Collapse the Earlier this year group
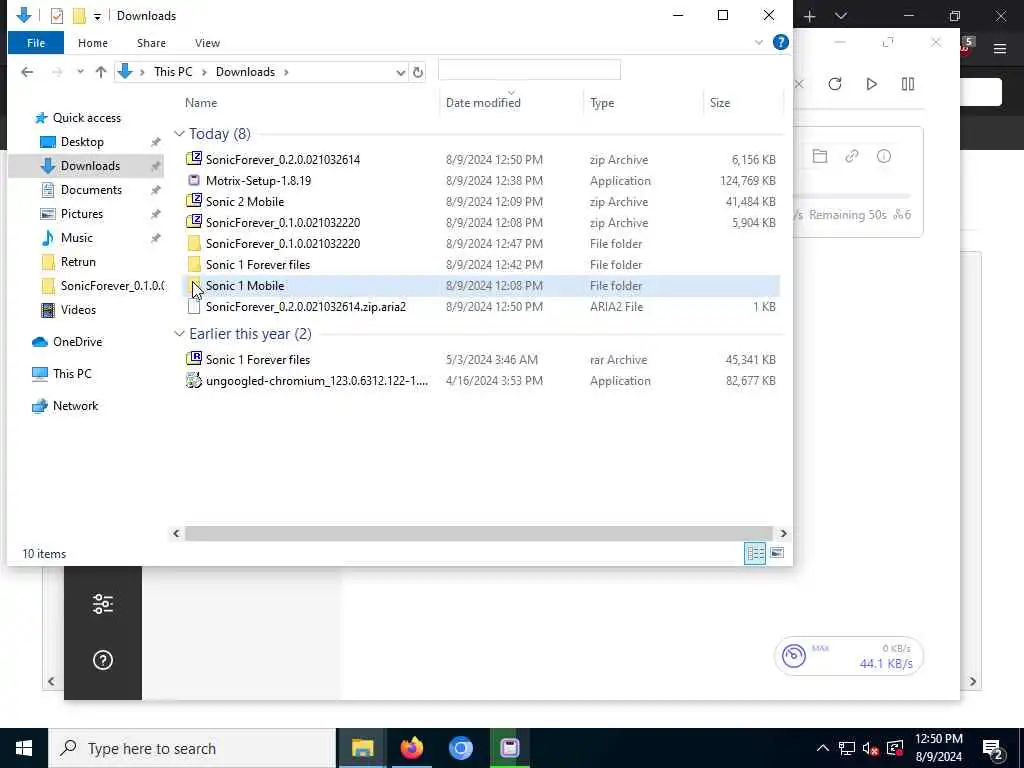The height and width of the screenshot is (768, 1024). point(179,334)
